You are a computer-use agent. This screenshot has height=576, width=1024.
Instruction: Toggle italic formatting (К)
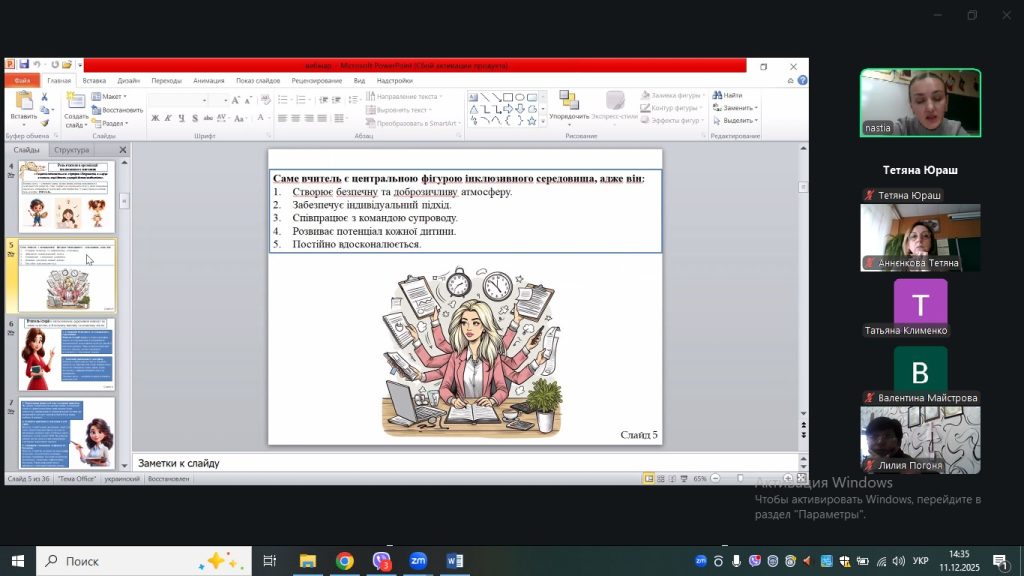point(168,119)
